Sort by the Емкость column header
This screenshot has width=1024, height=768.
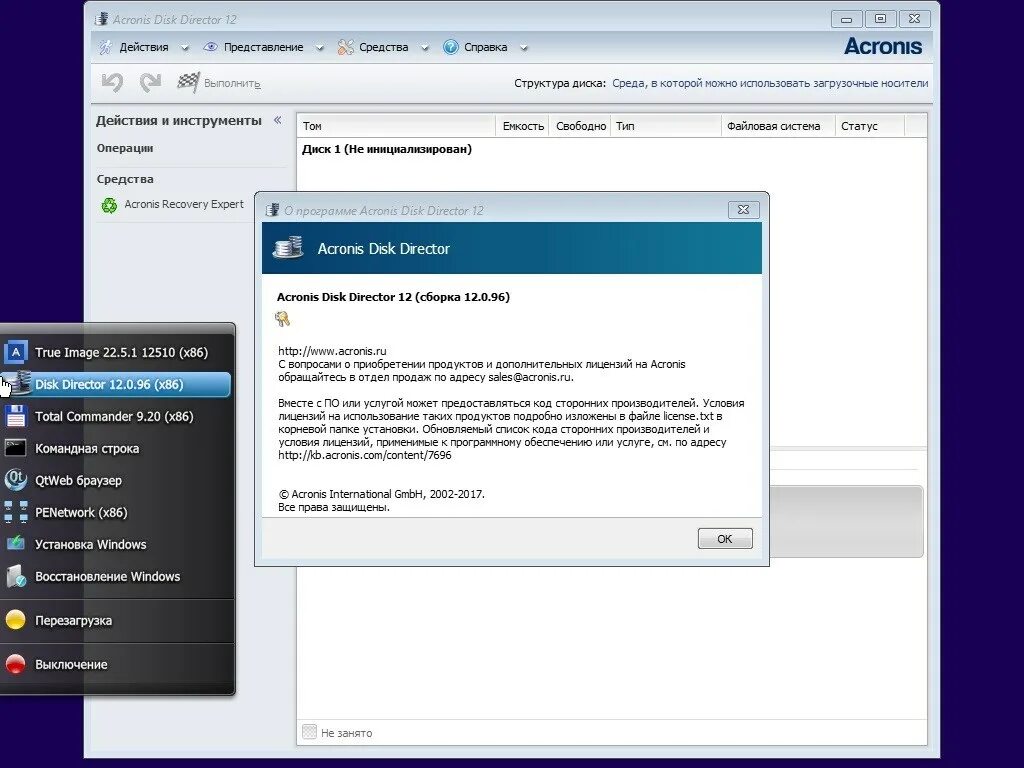(x=522, y=126)
